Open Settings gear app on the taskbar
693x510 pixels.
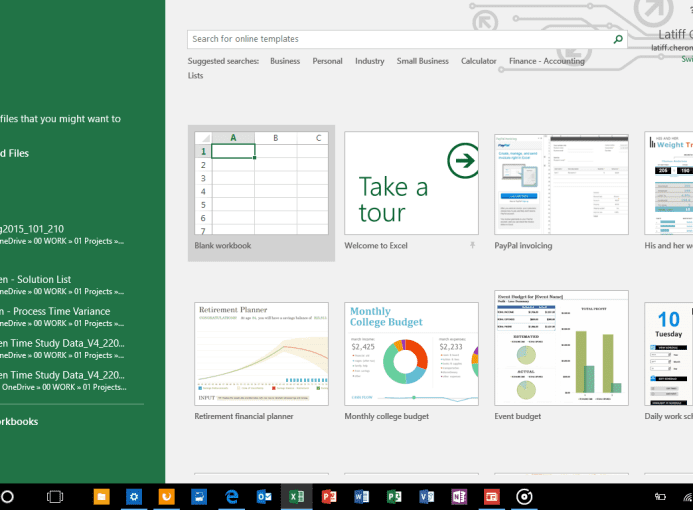[133, 497]
